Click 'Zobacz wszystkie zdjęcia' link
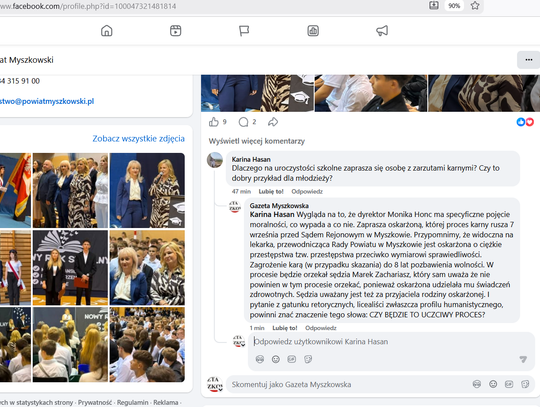Screen dimensions: 540x407 (x=138, y=138)
